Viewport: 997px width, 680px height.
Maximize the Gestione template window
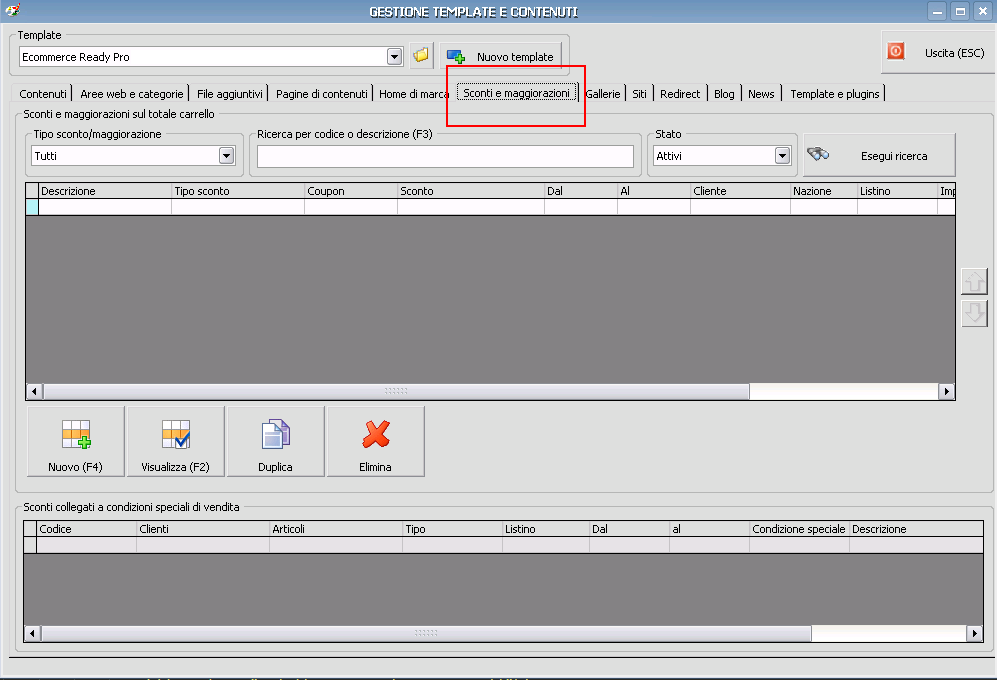click(960, 11)
